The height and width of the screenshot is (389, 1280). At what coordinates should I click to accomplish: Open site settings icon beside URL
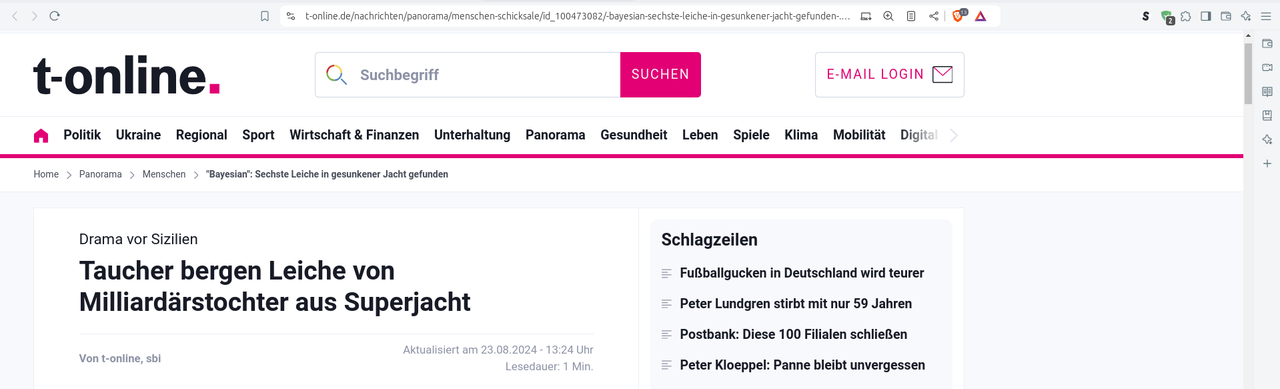[x=290, y=16]
